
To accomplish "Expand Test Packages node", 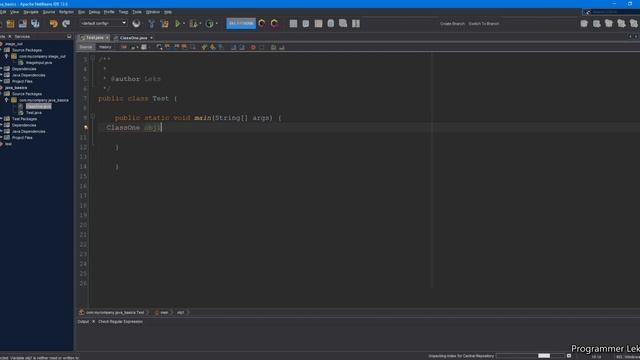I will 1,119.
